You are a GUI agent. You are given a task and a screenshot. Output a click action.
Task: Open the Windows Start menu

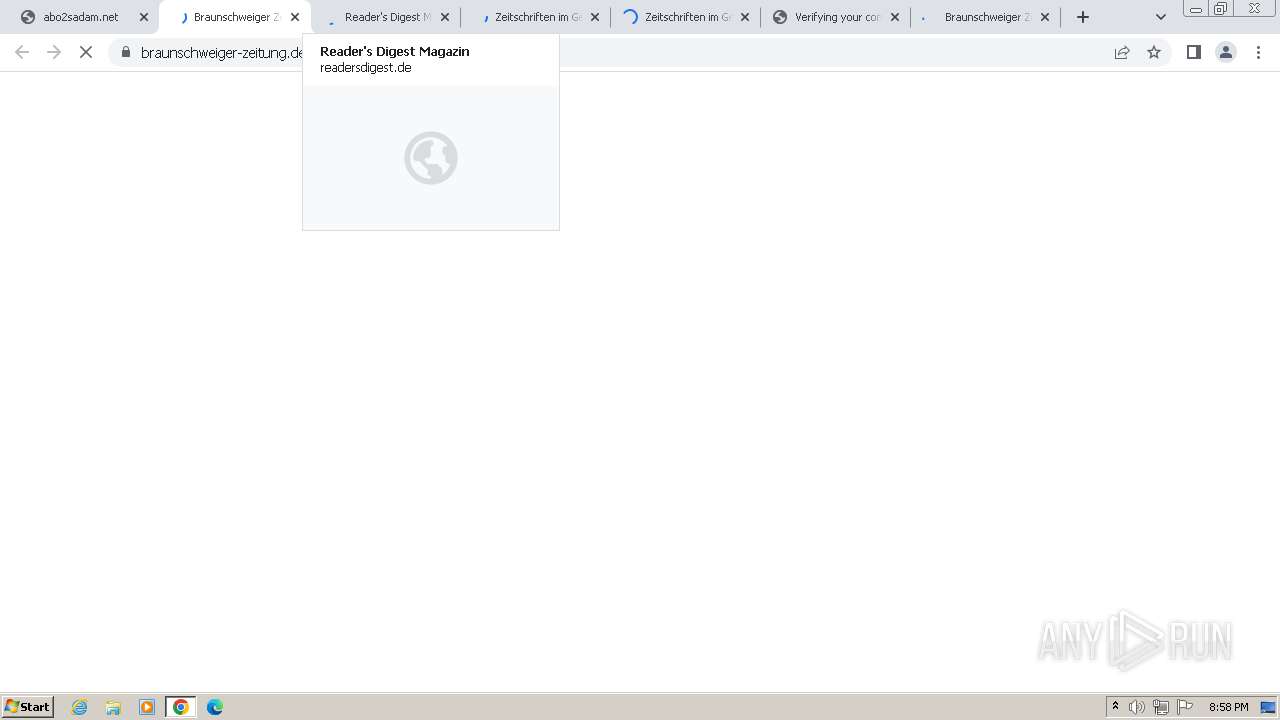click(x=28, y=707)
